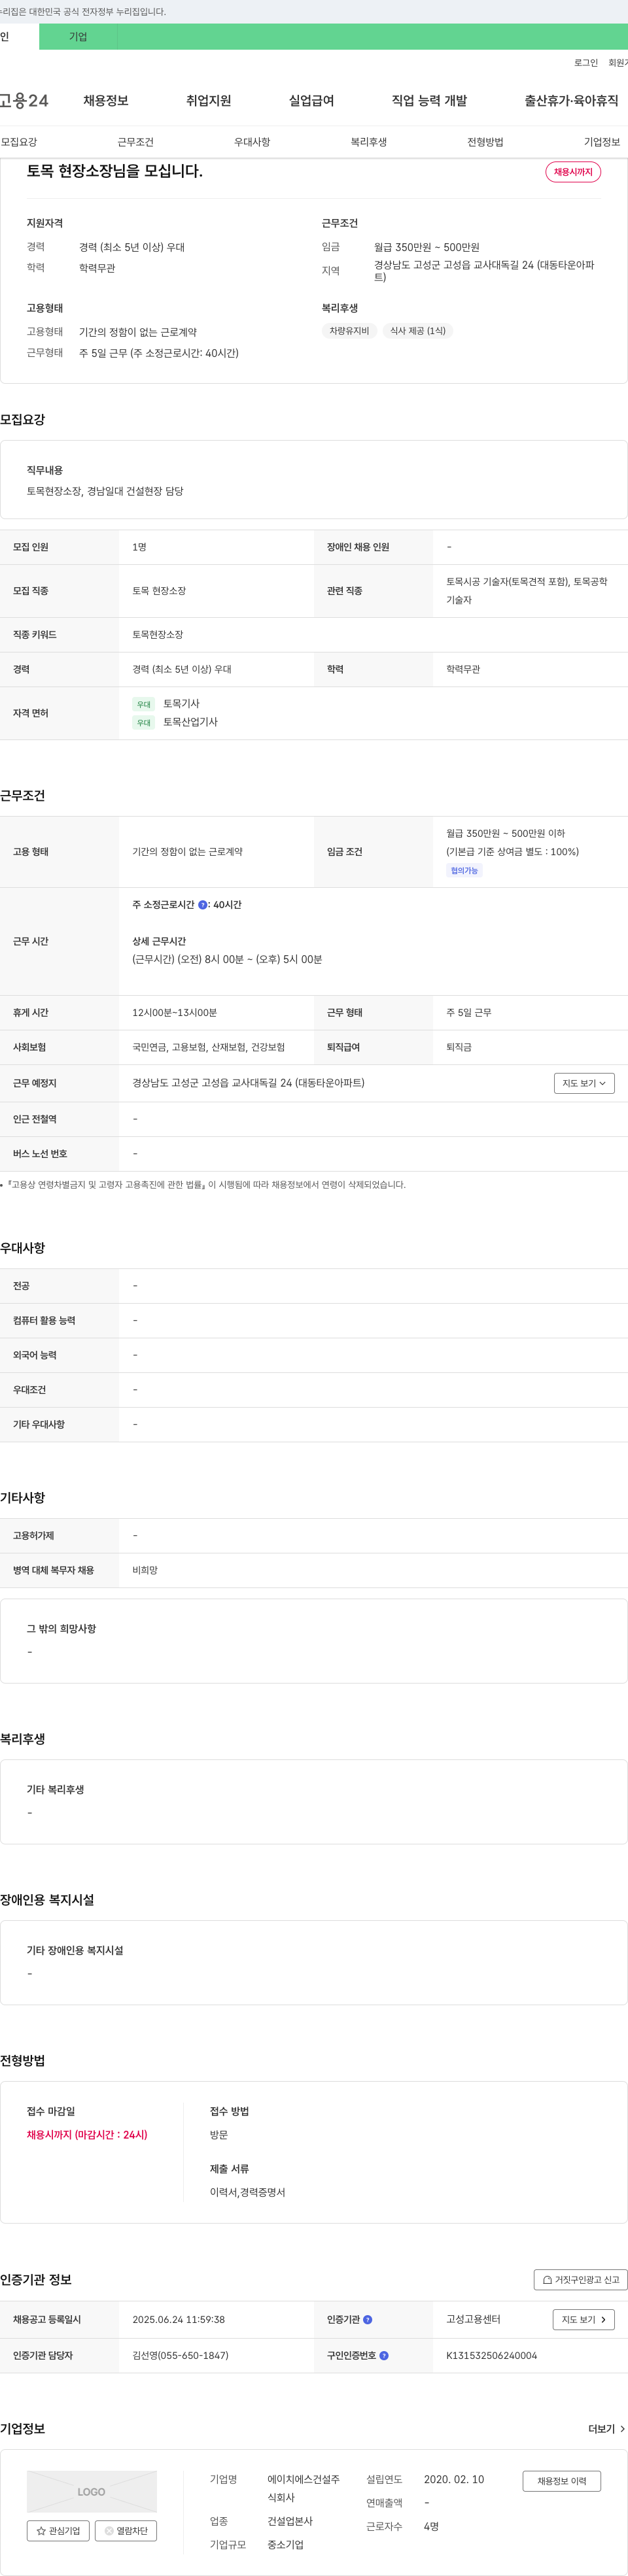Select contact 김선영(055-650-1847)
Screen dimensions: 628x2576
click(180, 2355)
